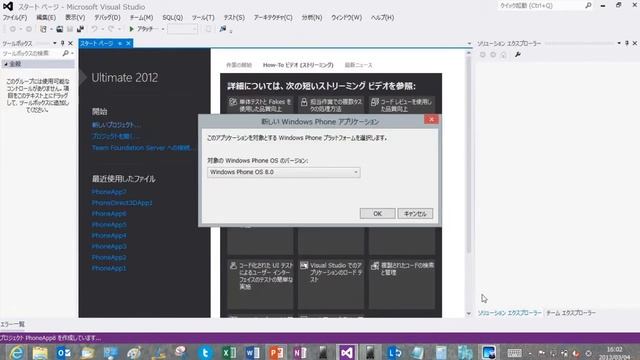Open the attach/start target dropdown arrow

[163, 29]
